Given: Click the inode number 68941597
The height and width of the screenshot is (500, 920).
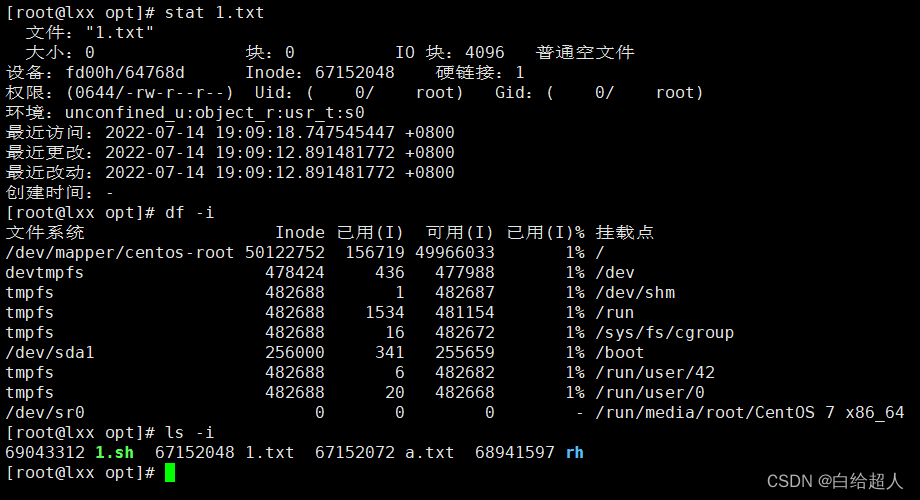Looking at the screenshot, I should click(515, 452).
